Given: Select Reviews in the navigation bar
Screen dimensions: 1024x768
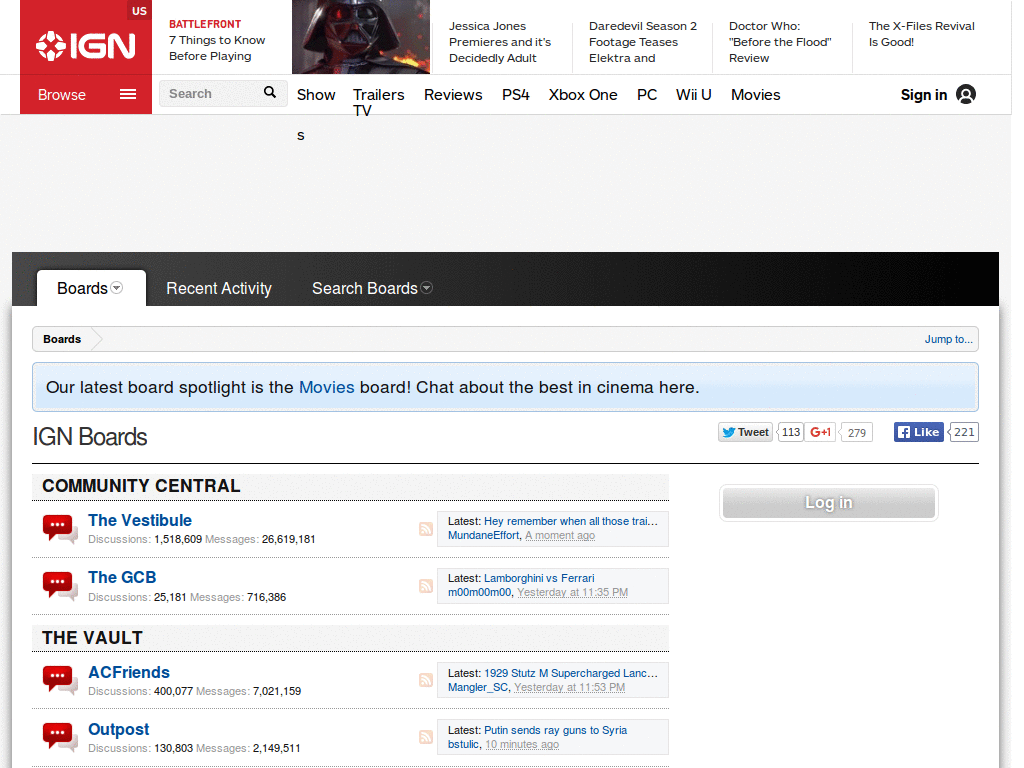Looking at the screenshot, I should [452, 94].
